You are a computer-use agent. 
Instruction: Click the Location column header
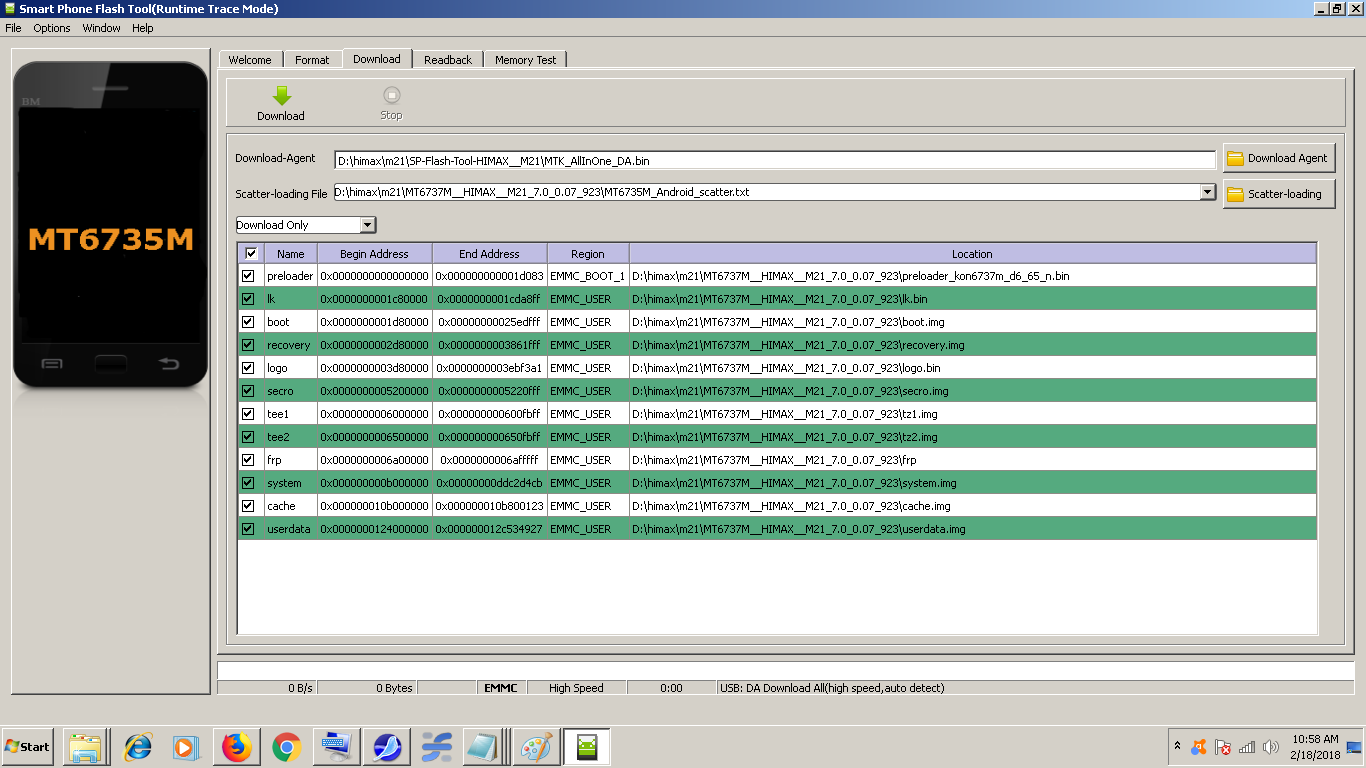(973, 254)
